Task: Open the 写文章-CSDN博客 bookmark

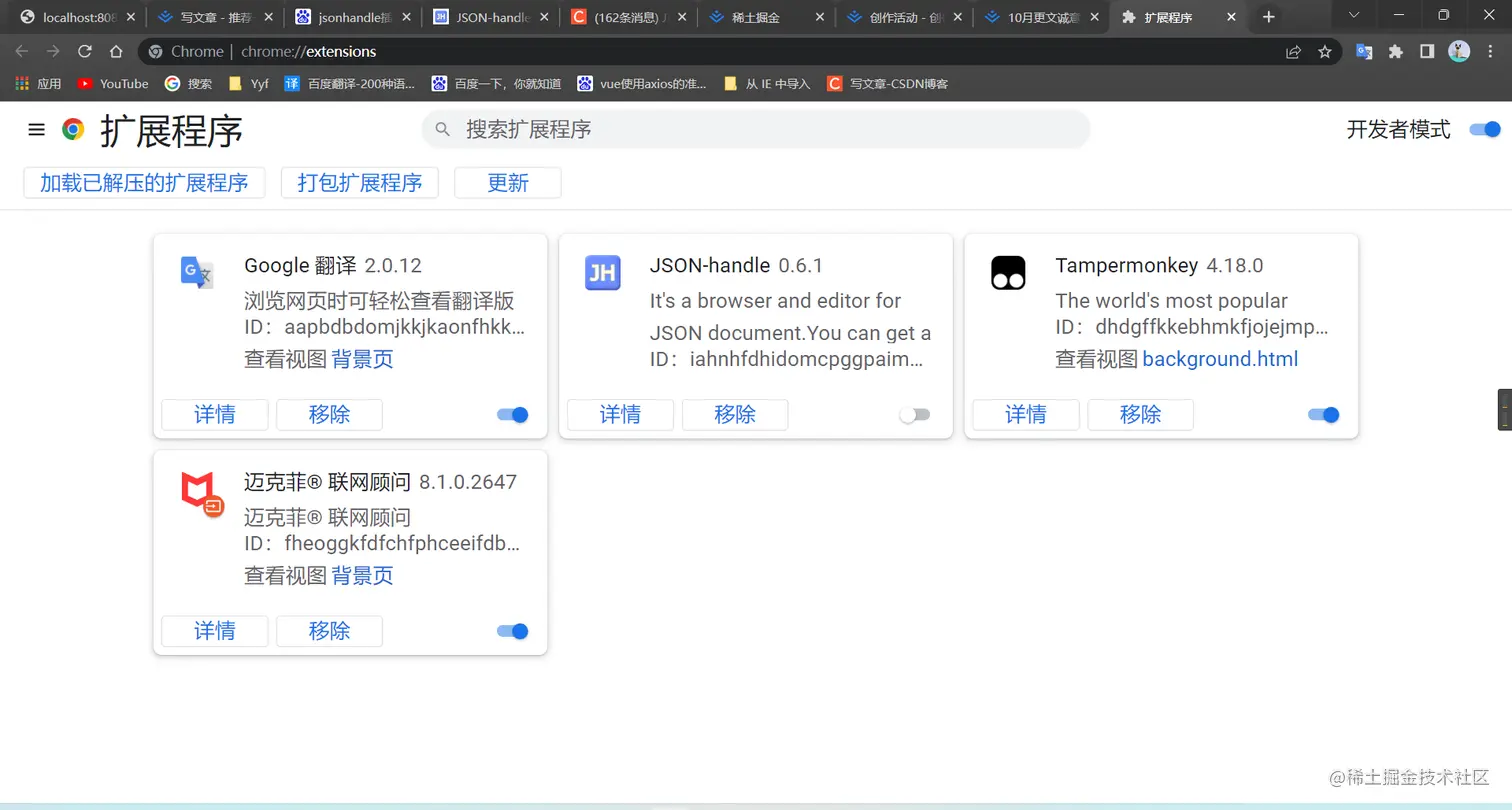Action: 888,84
